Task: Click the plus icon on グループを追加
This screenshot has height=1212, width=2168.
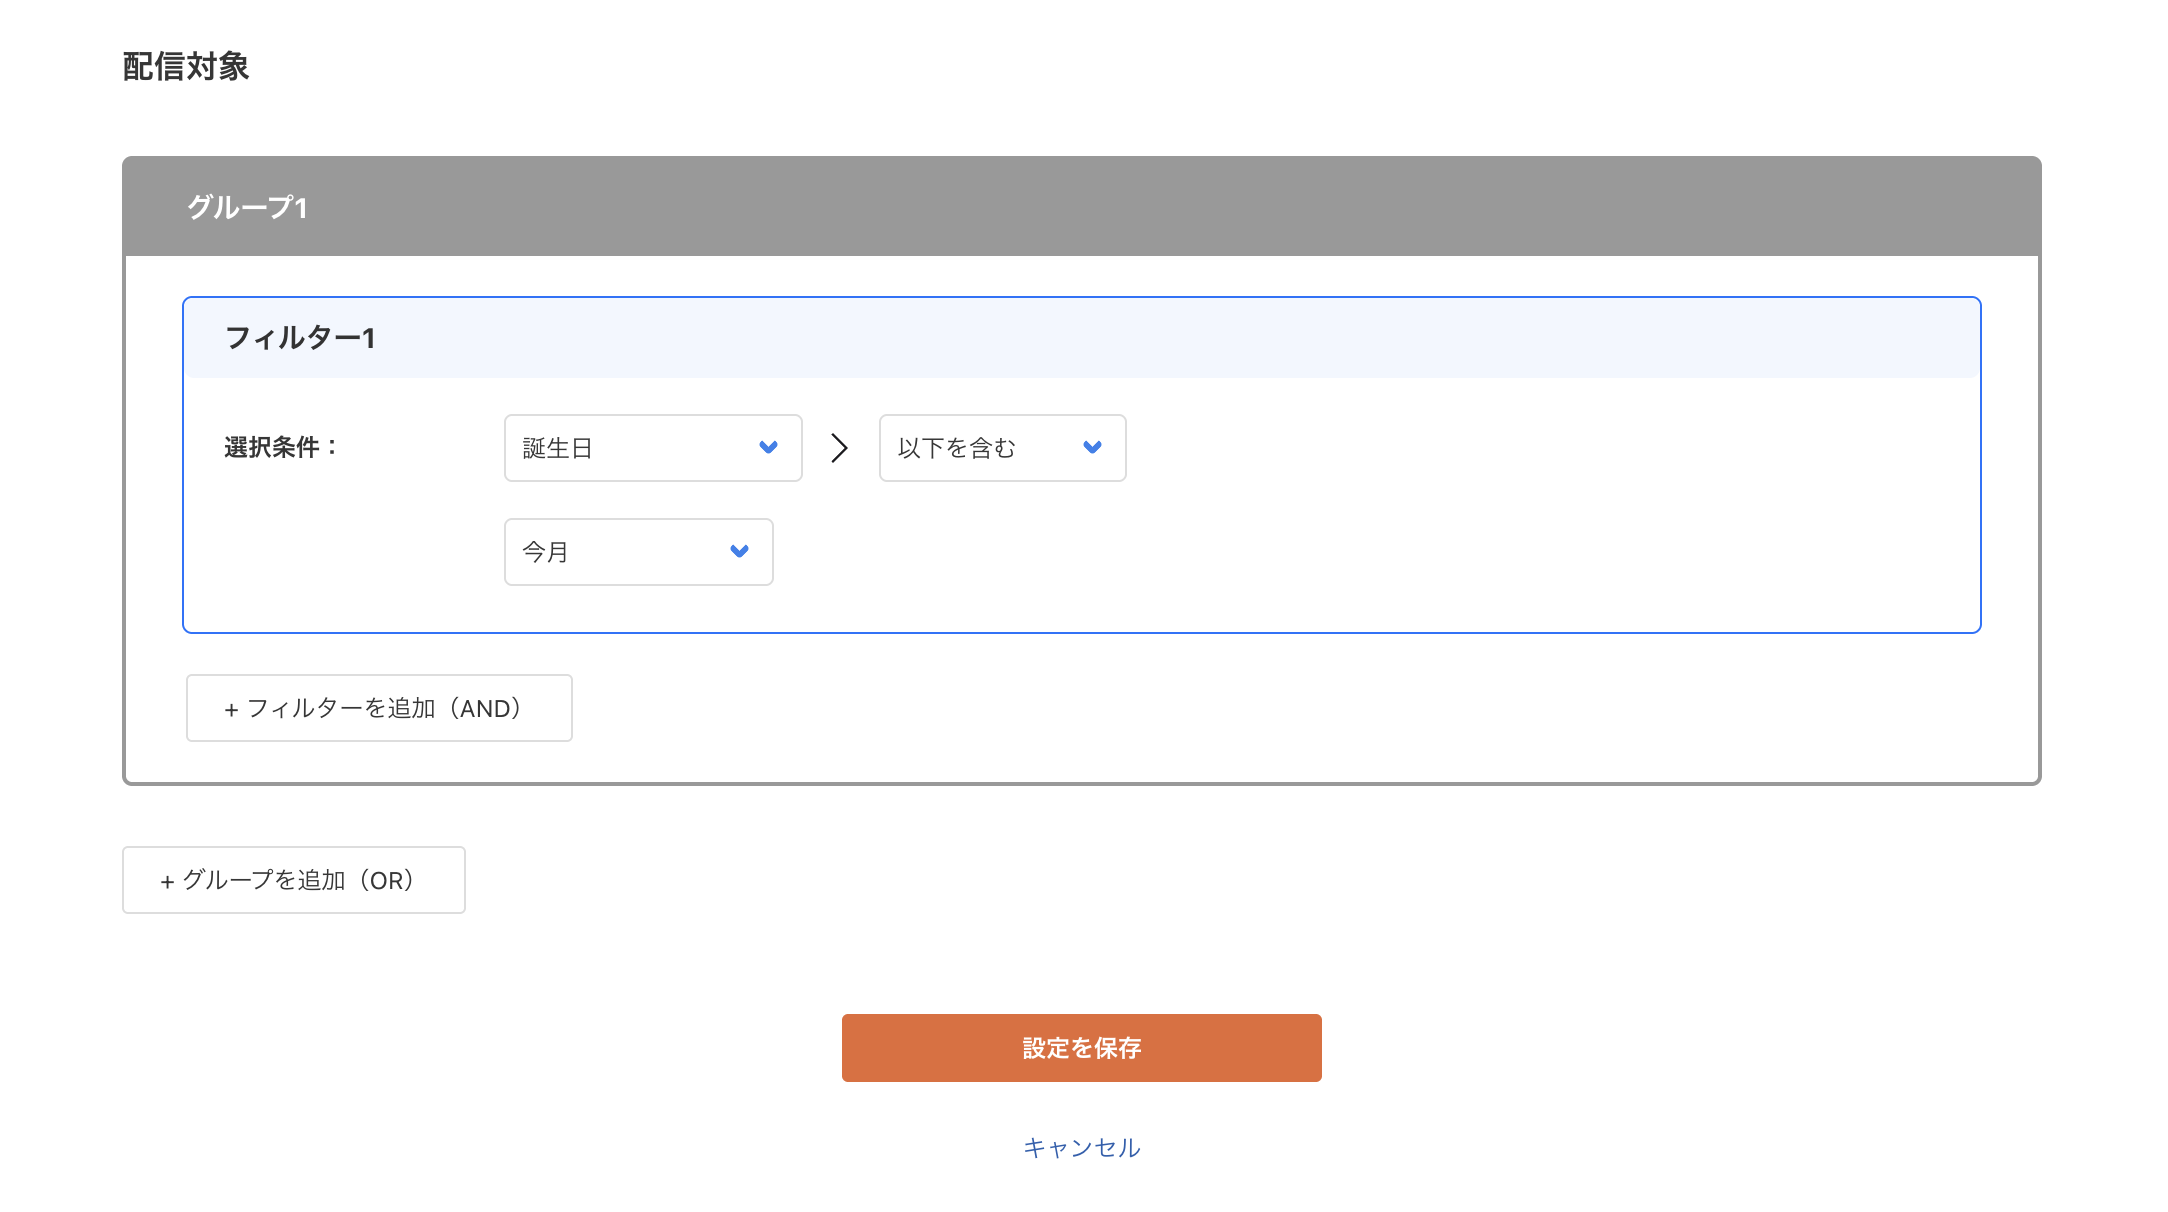Action: click(168, 880)
